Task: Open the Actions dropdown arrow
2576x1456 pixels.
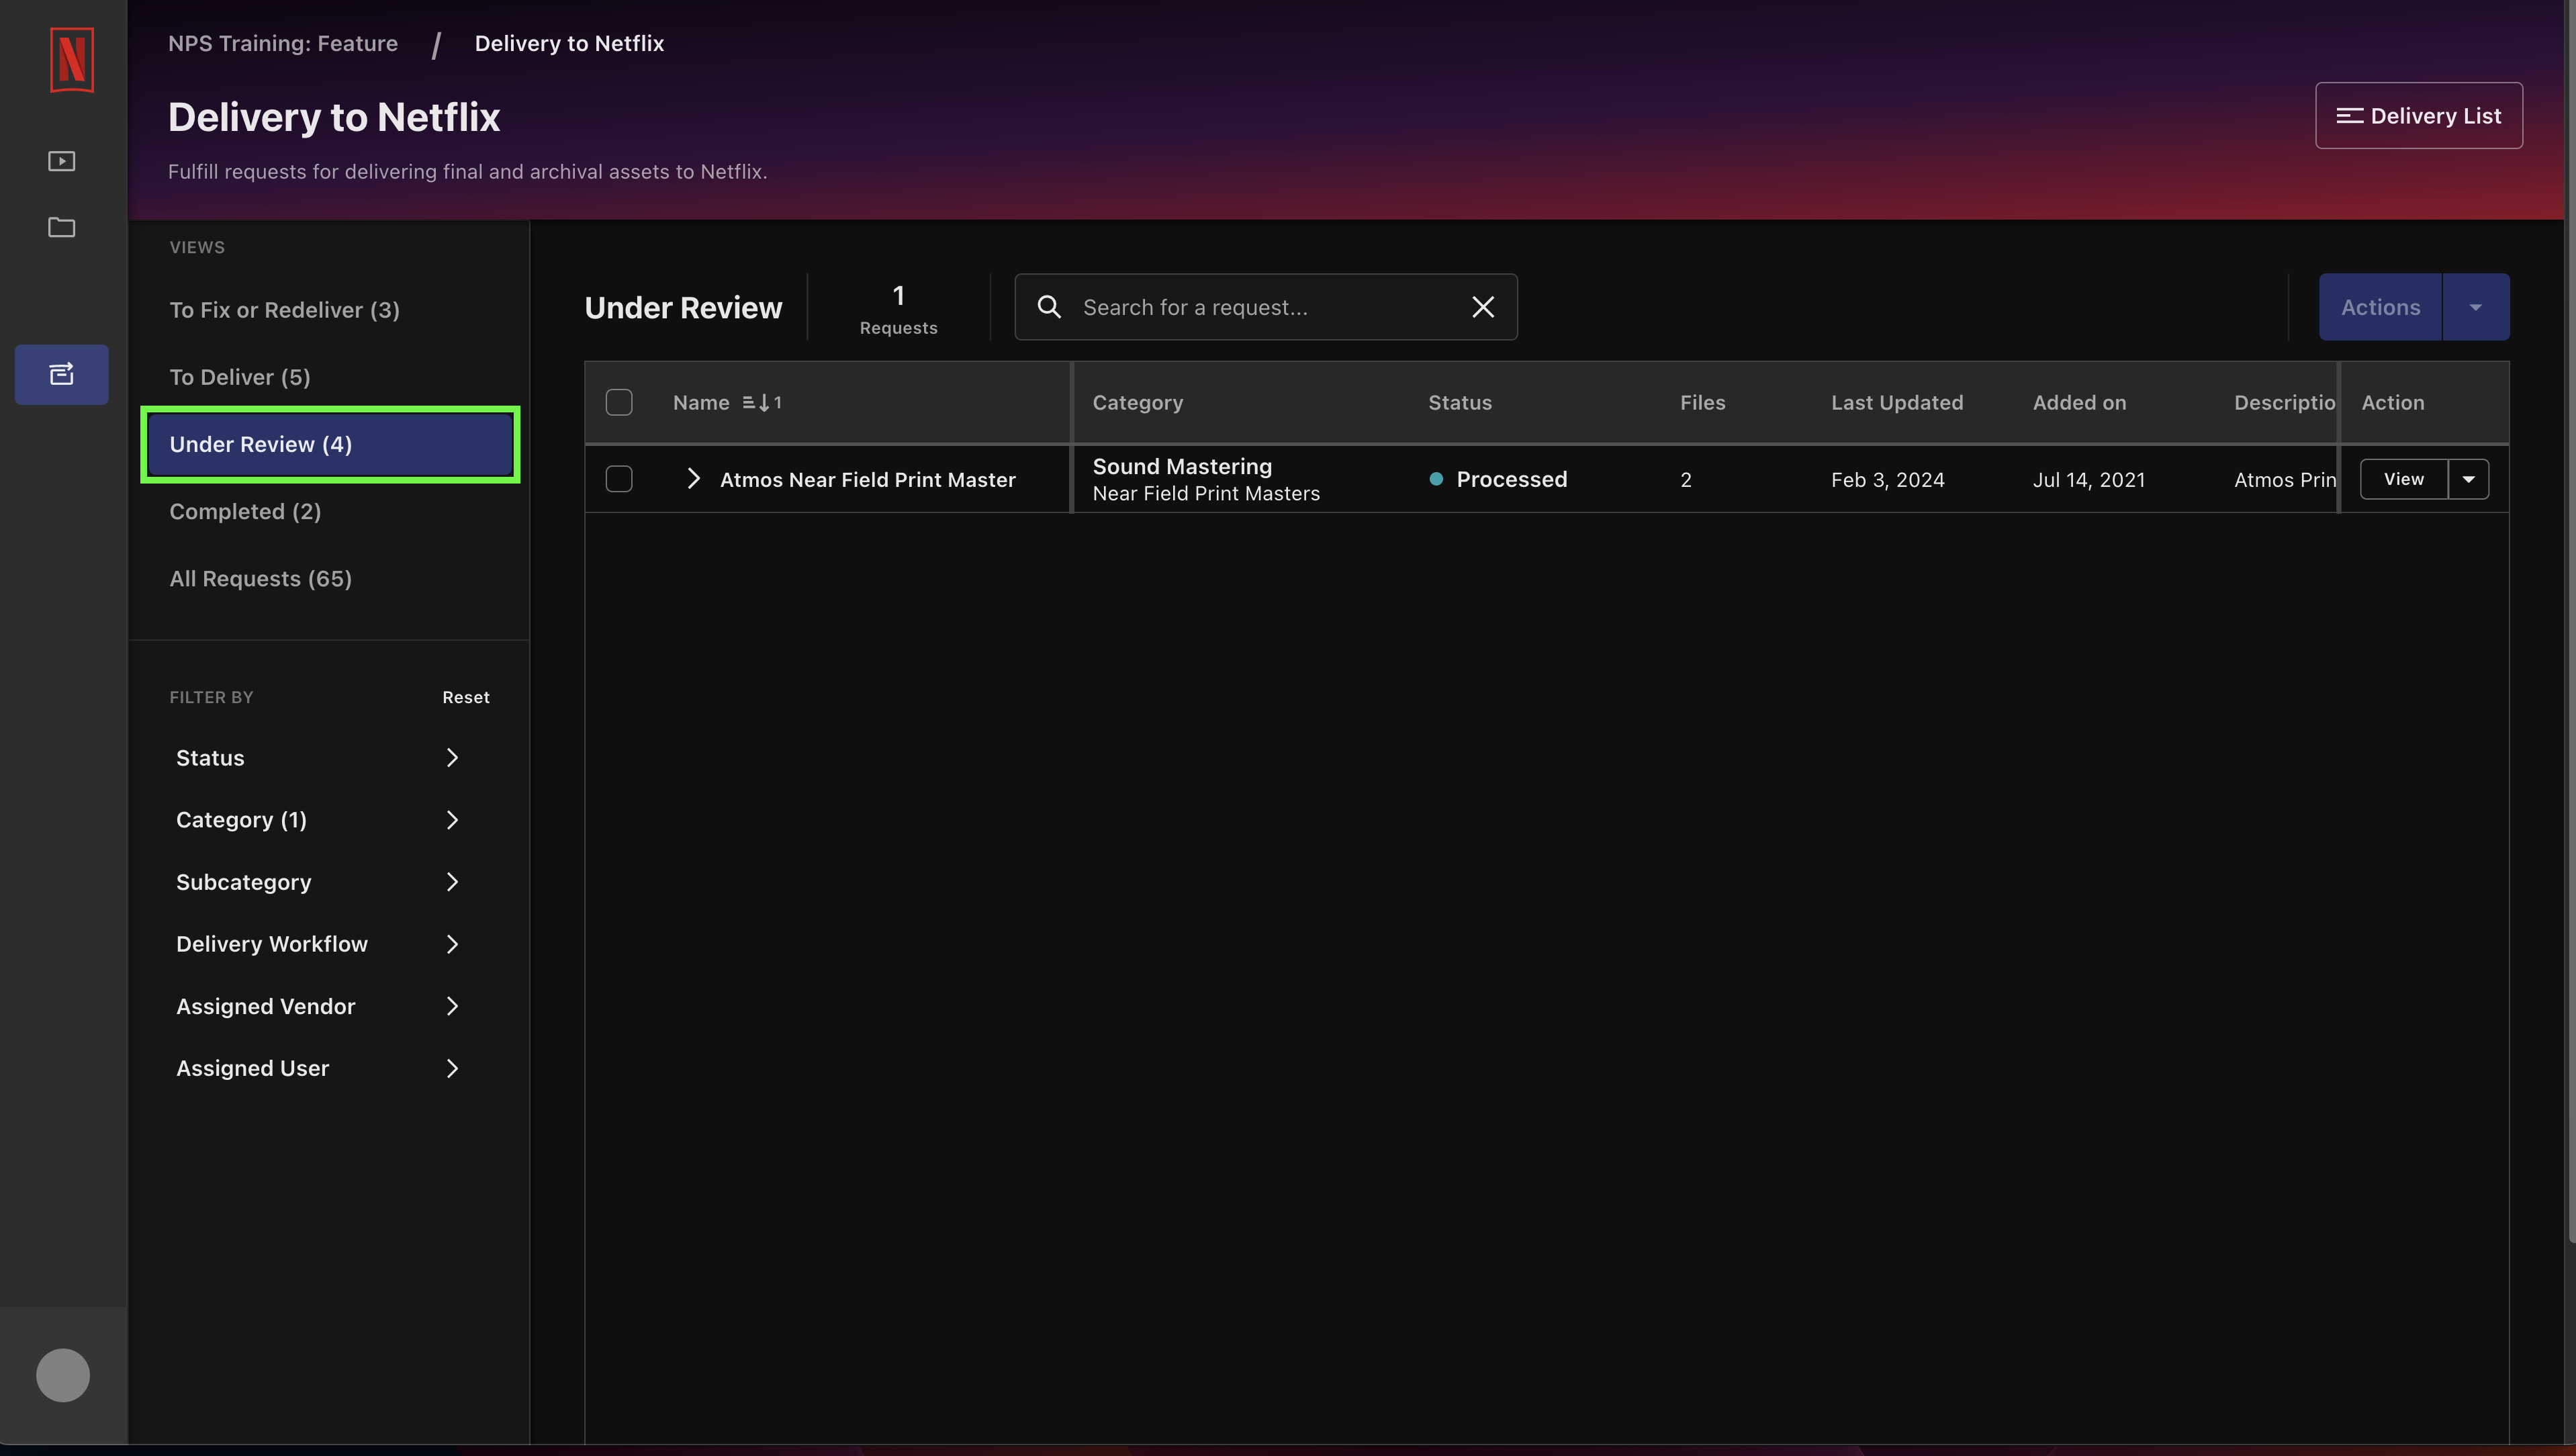Action: [x=2476, y=307]
